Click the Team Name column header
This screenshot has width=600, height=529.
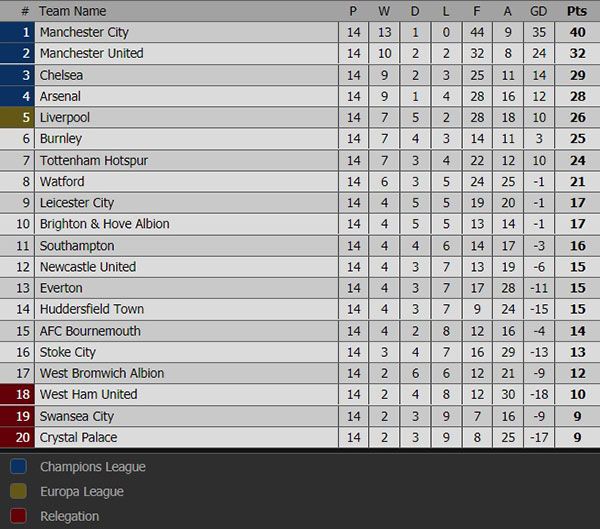click(73, 11)
